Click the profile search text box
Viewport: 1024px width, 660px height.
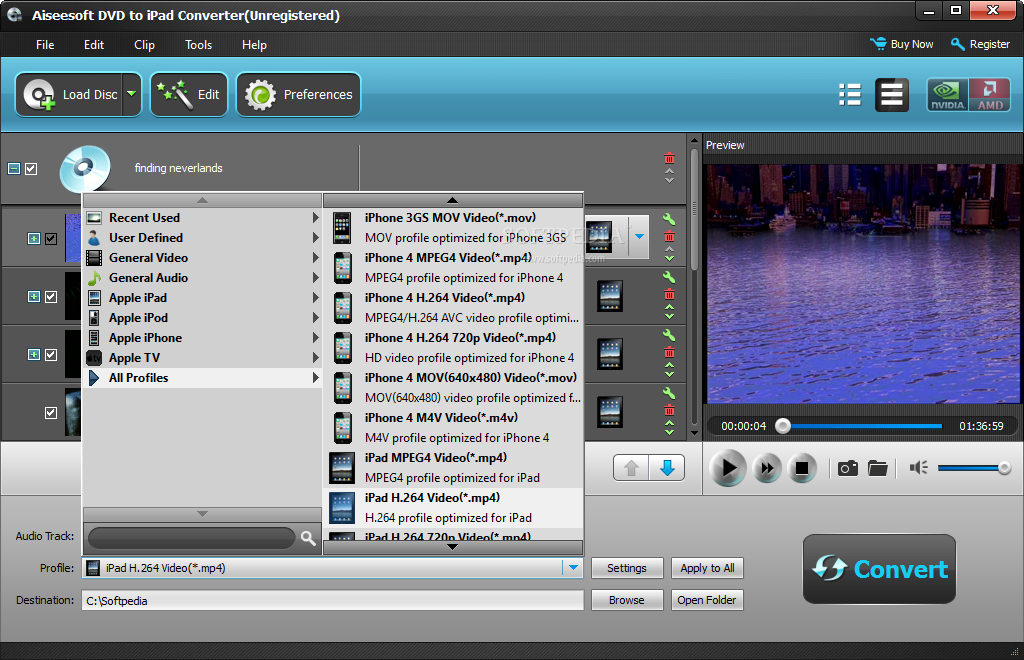click(191, 538)
